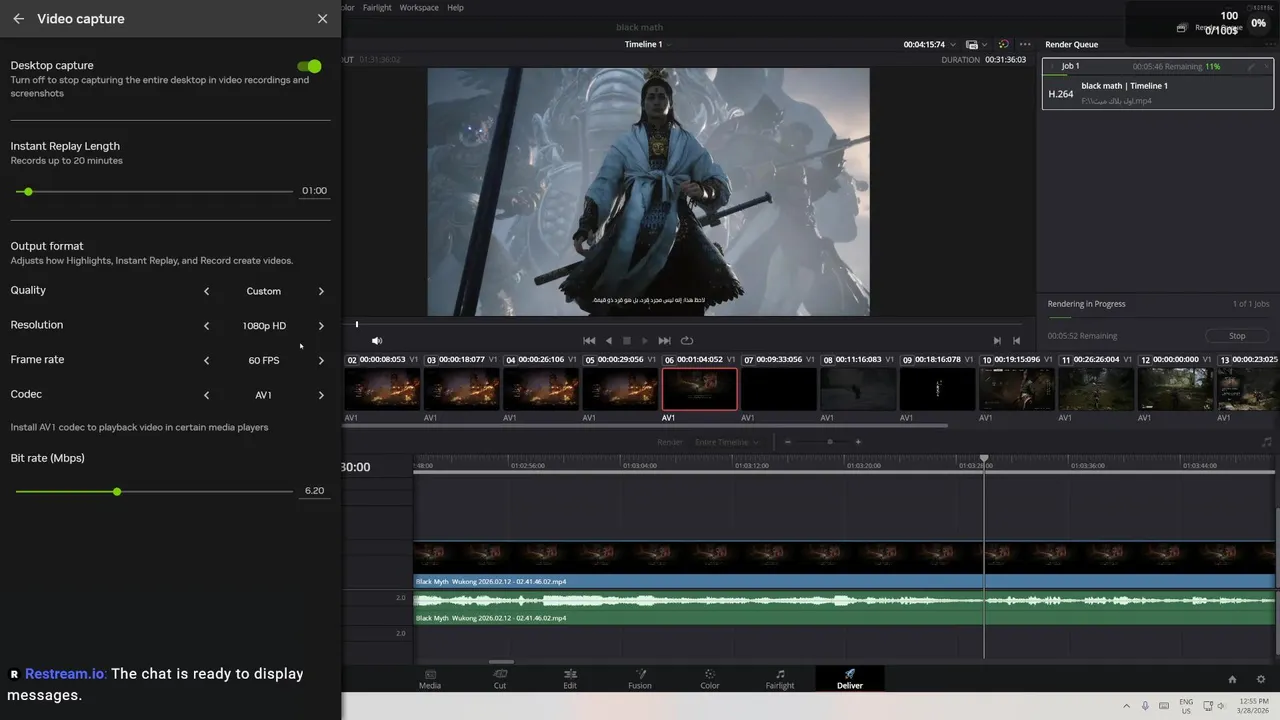Switch to the Color page
1280x720 pixels.
tap(710, 679)
